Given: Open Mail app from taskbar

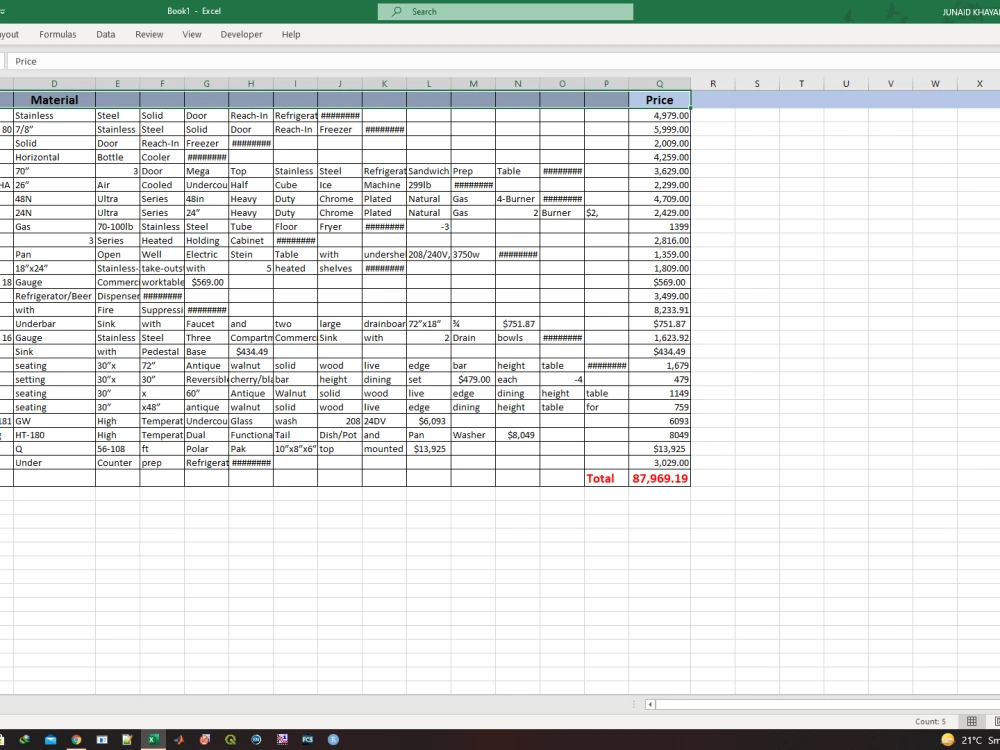Looking at the screenshot, I should pos(50,740).
